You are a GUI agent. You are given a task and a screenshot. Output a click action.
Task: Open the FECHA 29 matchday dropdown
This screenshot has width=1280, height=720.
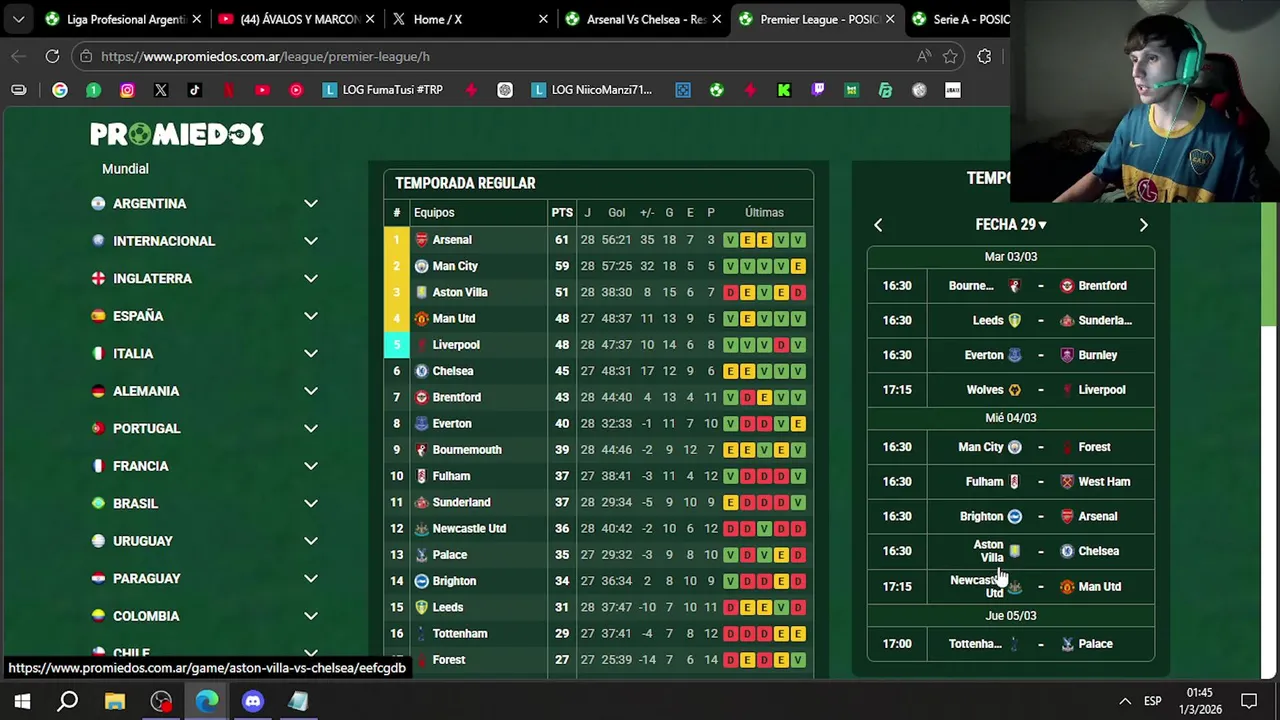click(1010, 225)
